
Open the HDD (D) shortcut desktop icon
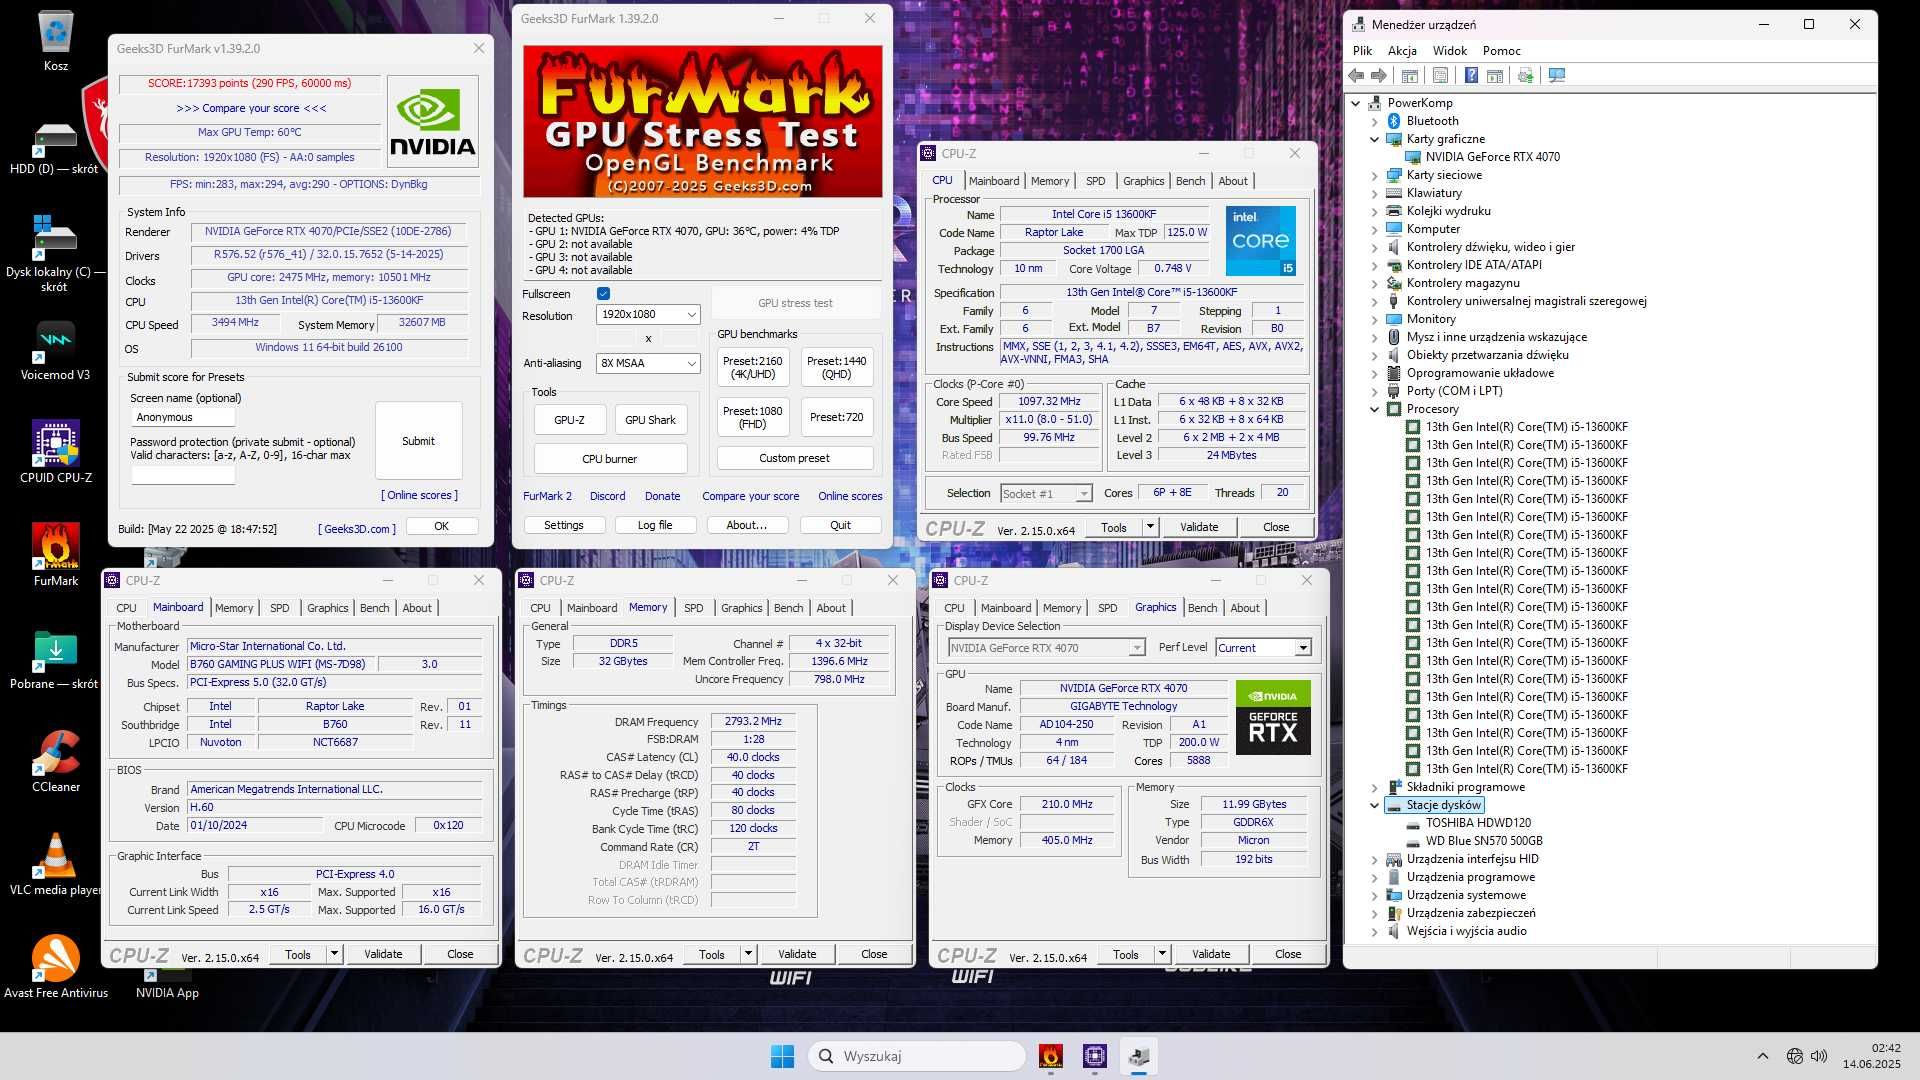point(54,148)
